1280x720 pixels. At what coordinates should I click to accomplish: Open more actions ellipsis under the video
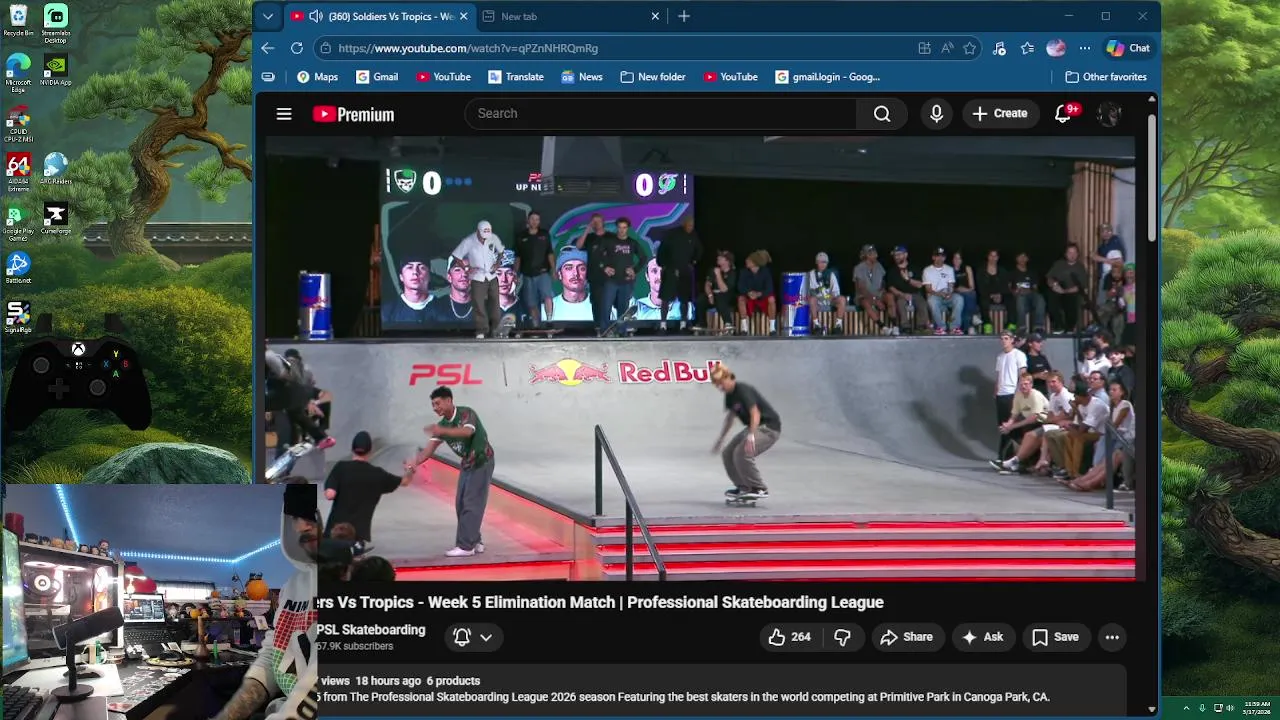pos(1112,637)
